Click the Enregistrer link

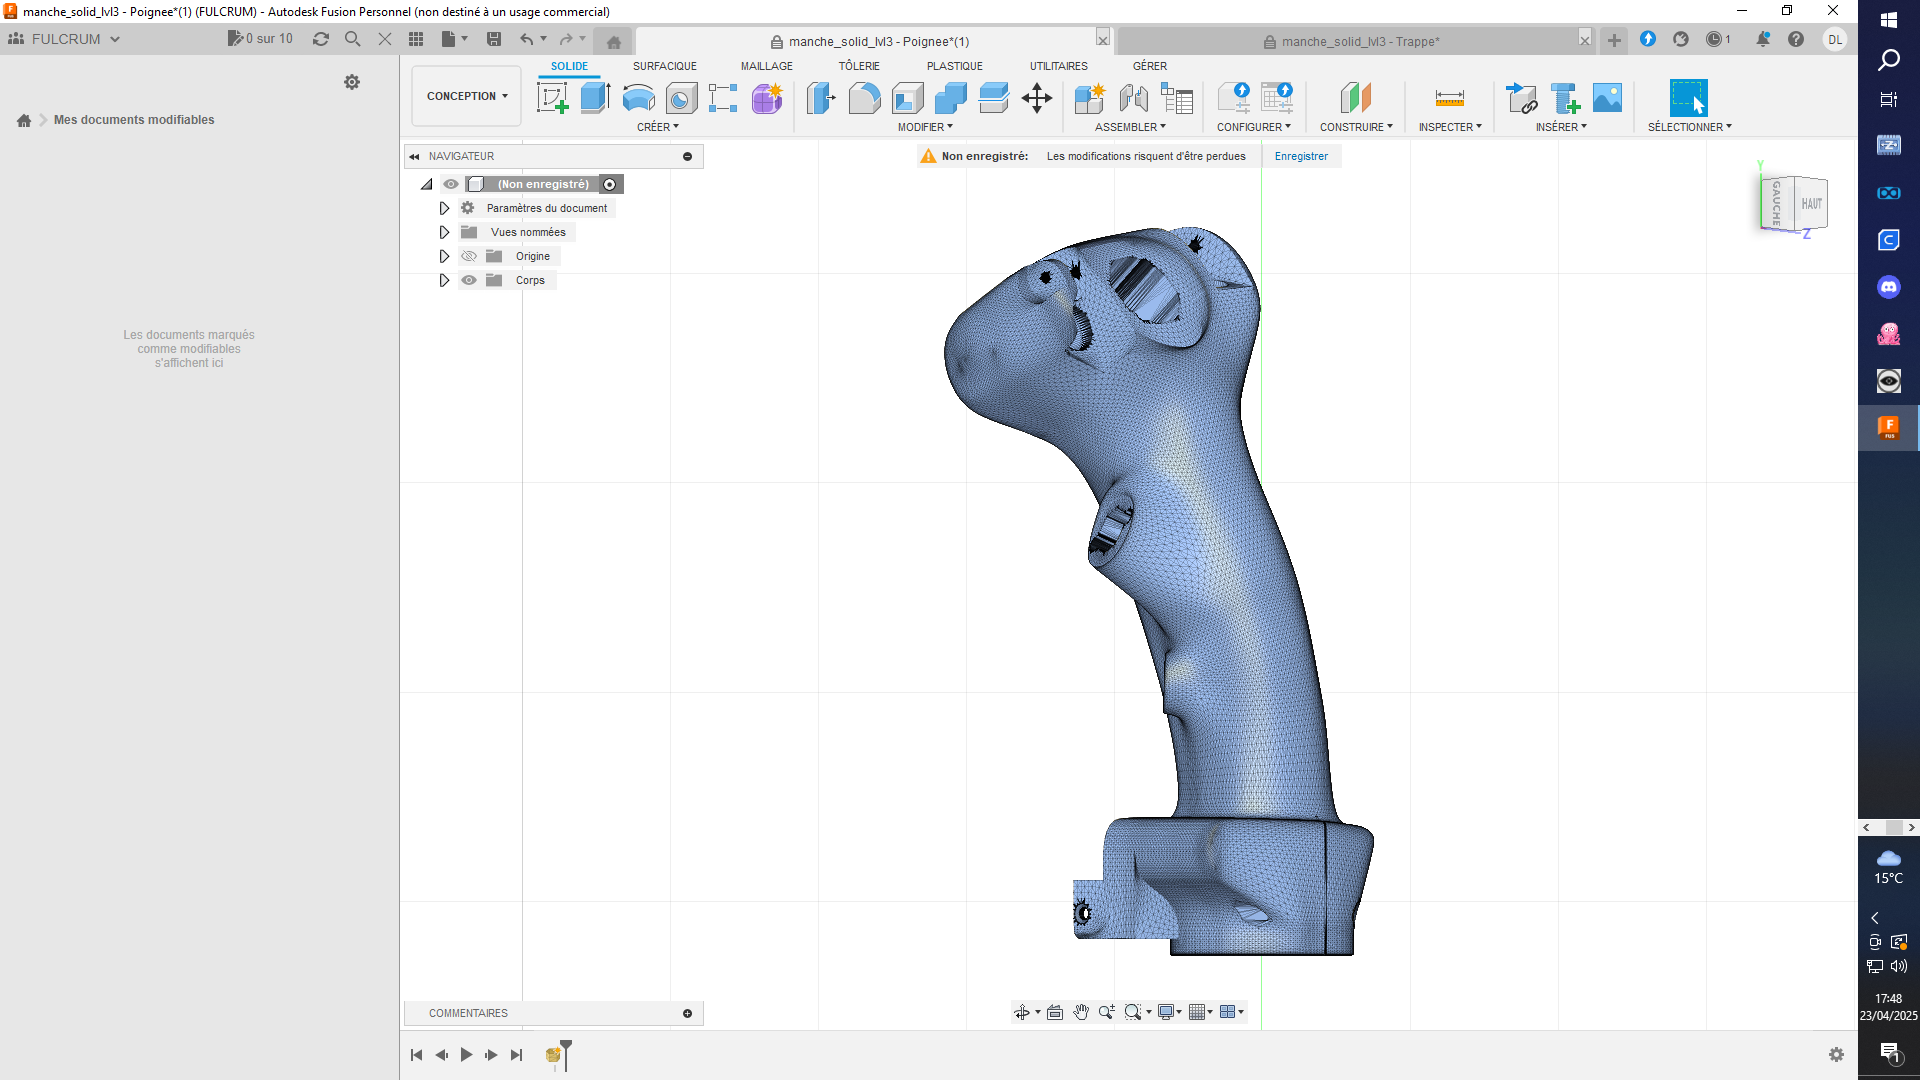tap(1301, 156)
